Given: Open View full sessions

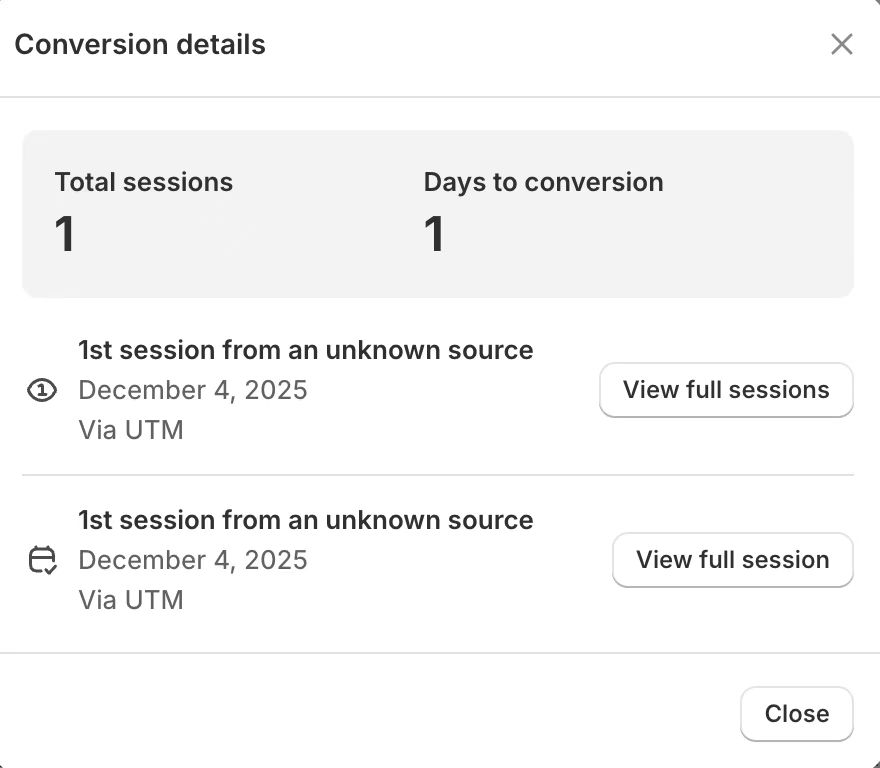Looking at the screenshot, I should tap(726, 390).
